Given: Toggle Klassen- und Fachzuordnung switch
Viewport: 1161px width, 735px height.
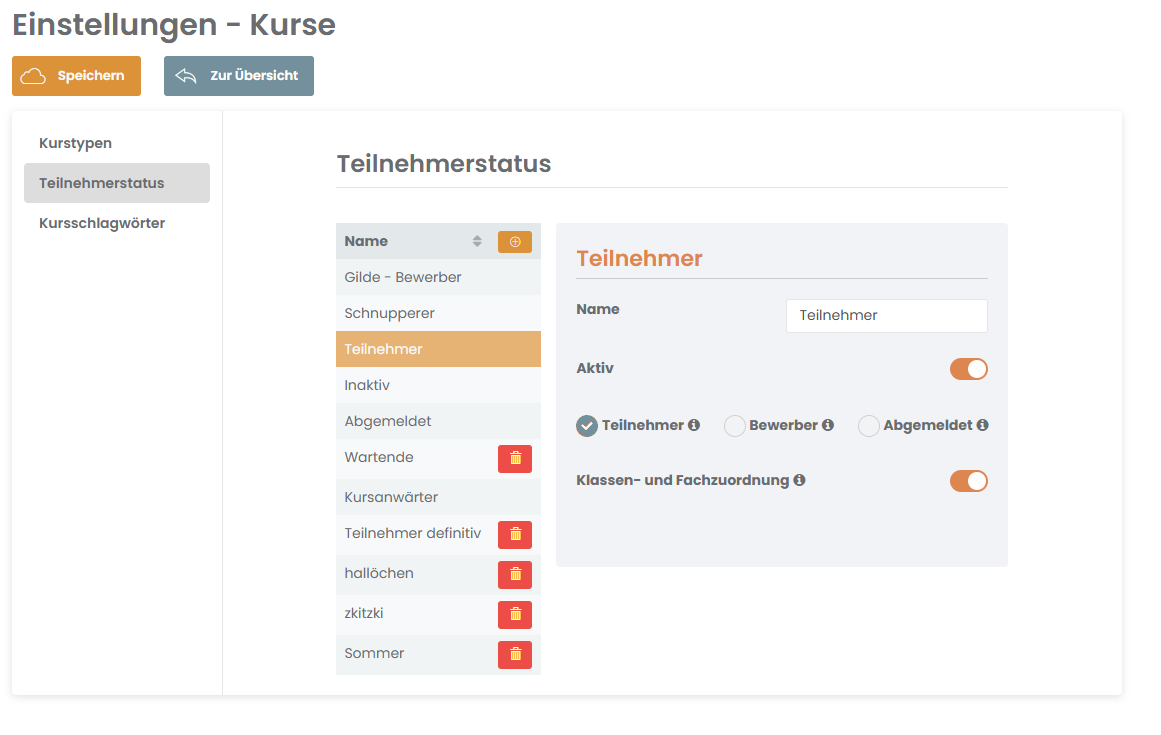Looking at the screenshot, I should pyautogui.click(x=968, y=480).
